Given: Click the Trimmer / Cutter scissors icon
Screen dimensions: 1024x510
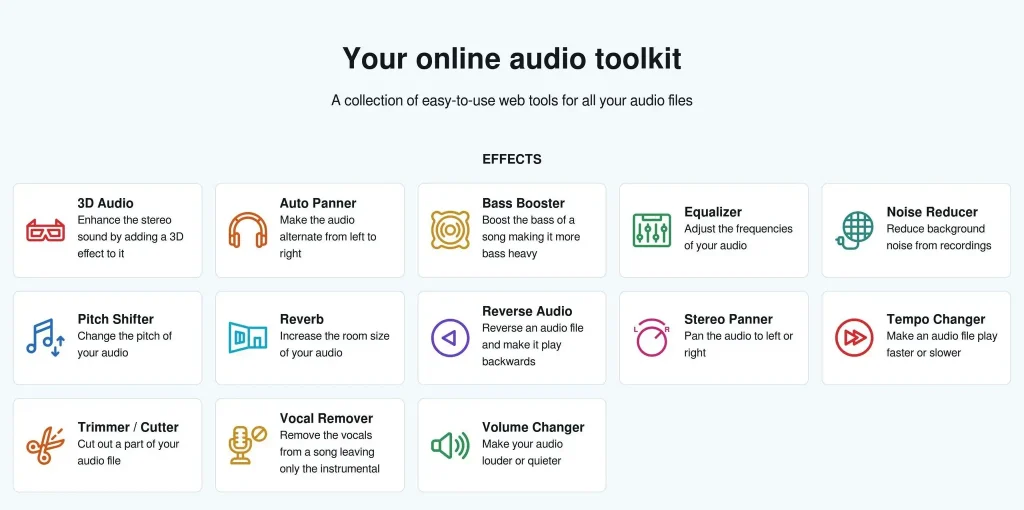Looking at the screenshot, I should [x=45, y=445].
